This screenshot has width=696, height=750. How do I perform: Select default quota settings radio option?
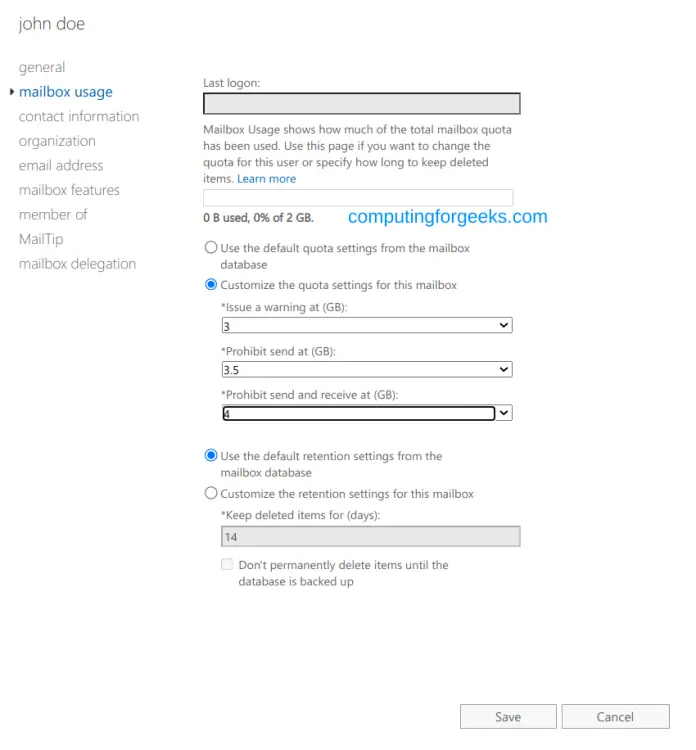tap(210, 248)
